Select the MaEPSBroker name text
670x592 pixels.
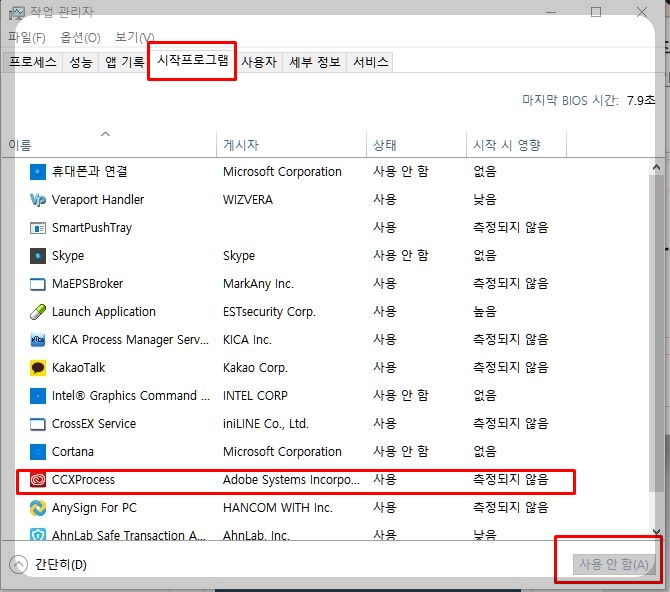(87, 284)
